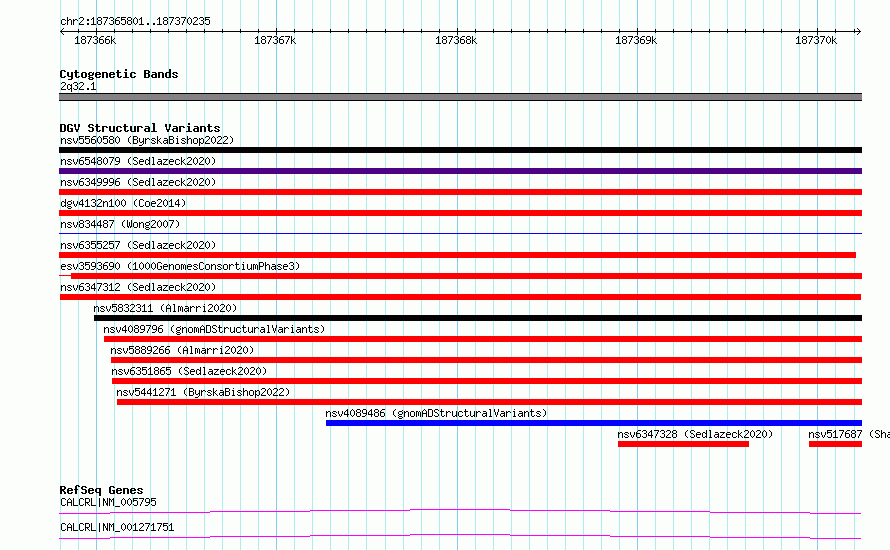The width and height of the screenshot is (890, 550).
Task: Select the black nsv5832311 variant bar
Action: 478,318
